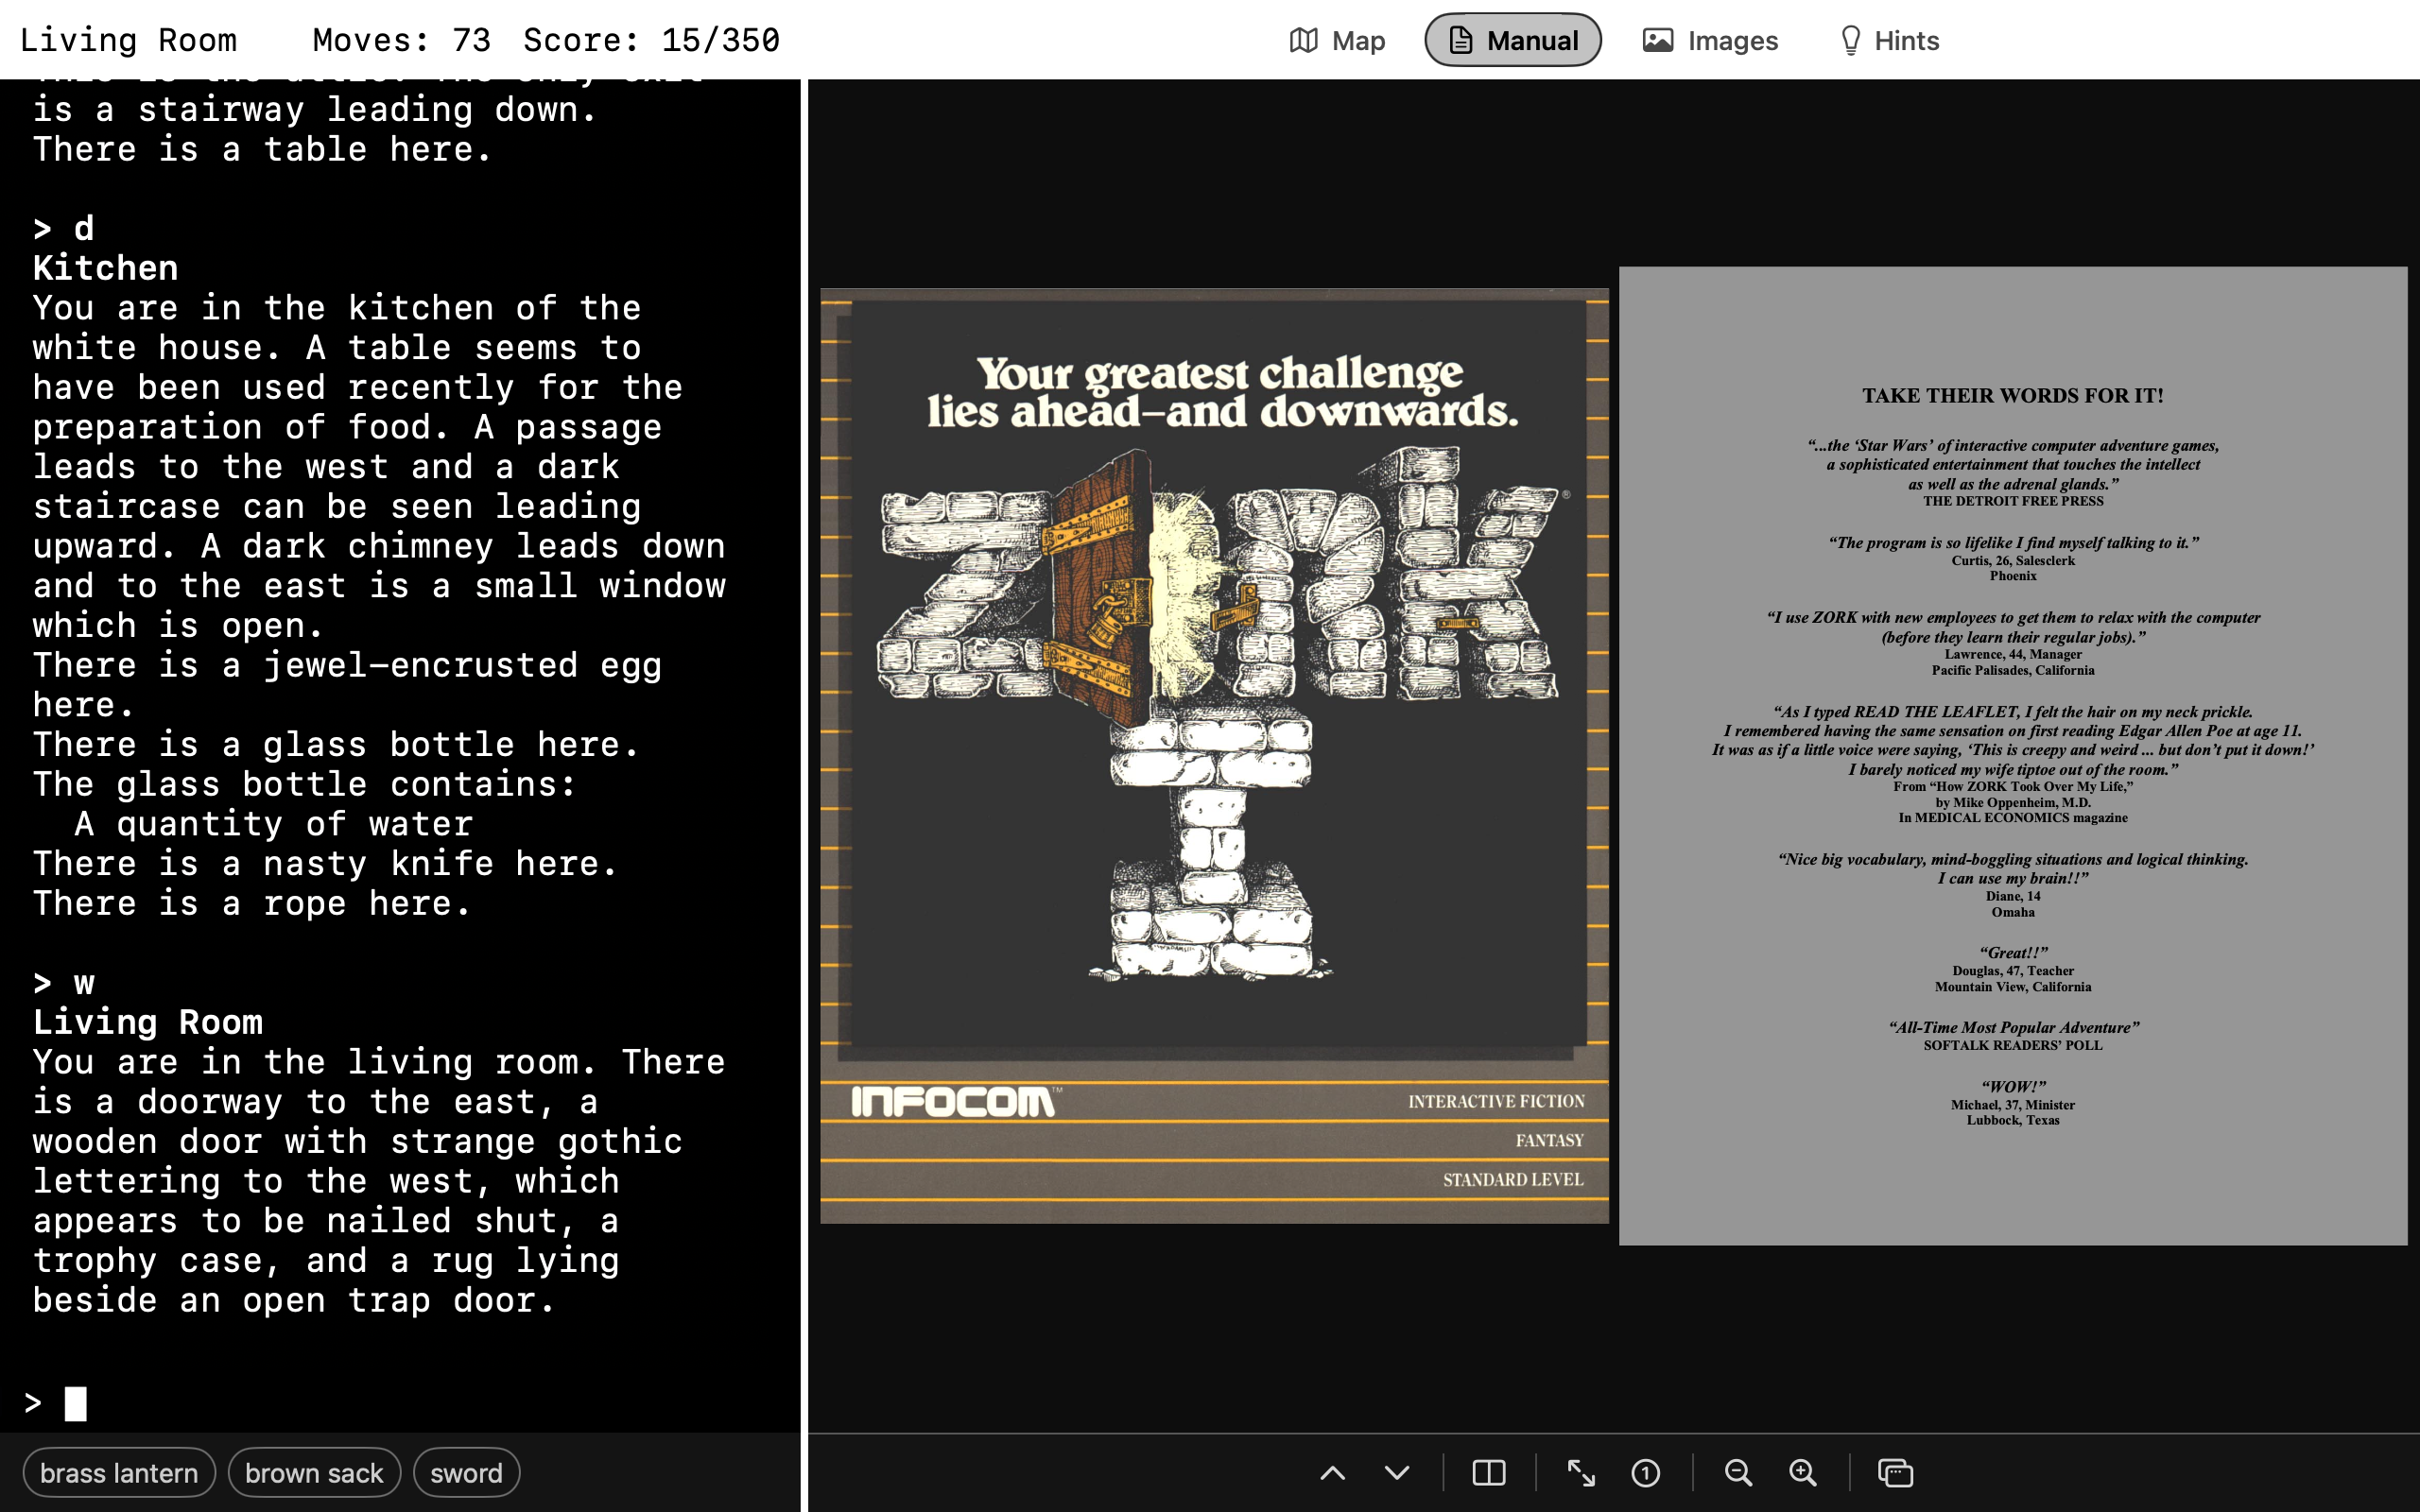
Task: Click the map icon beside Map
Action: click(1303, 40)
